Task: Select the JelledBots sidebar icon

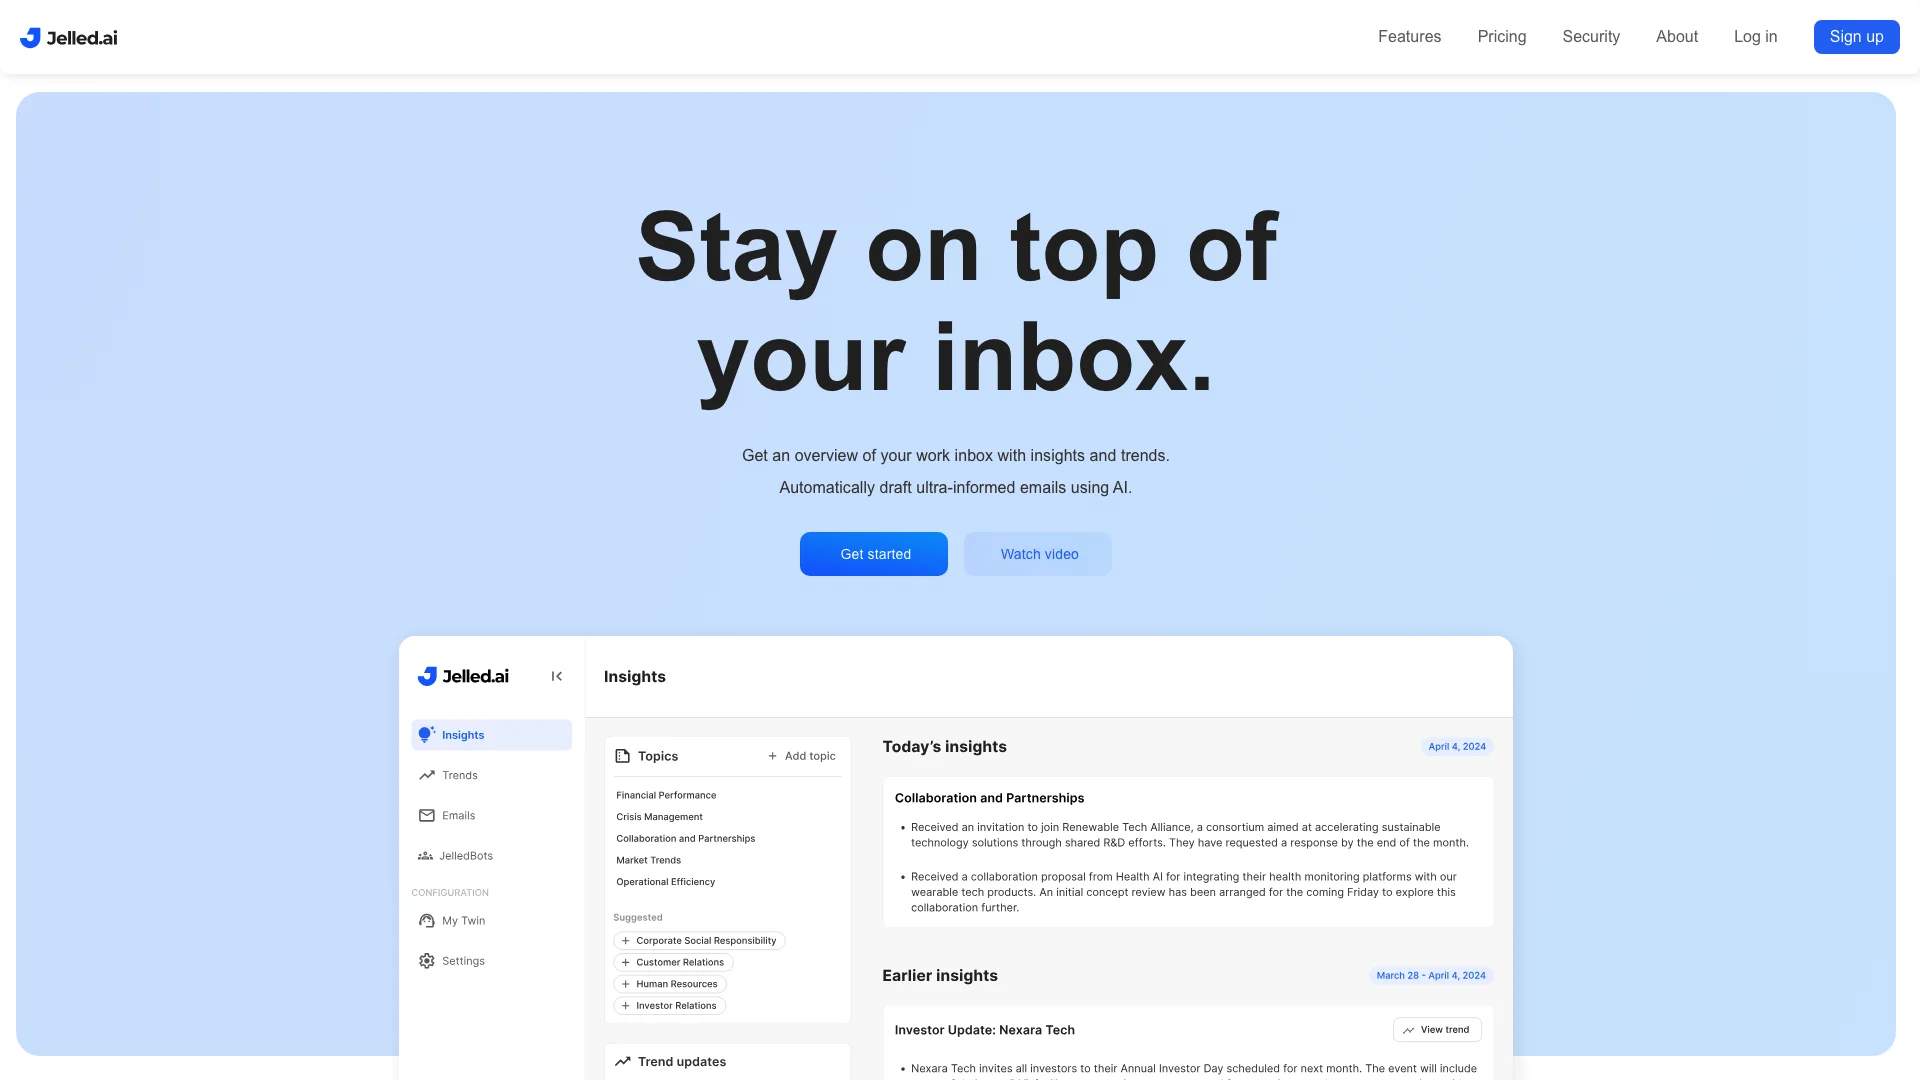Action: coord(425,855)
